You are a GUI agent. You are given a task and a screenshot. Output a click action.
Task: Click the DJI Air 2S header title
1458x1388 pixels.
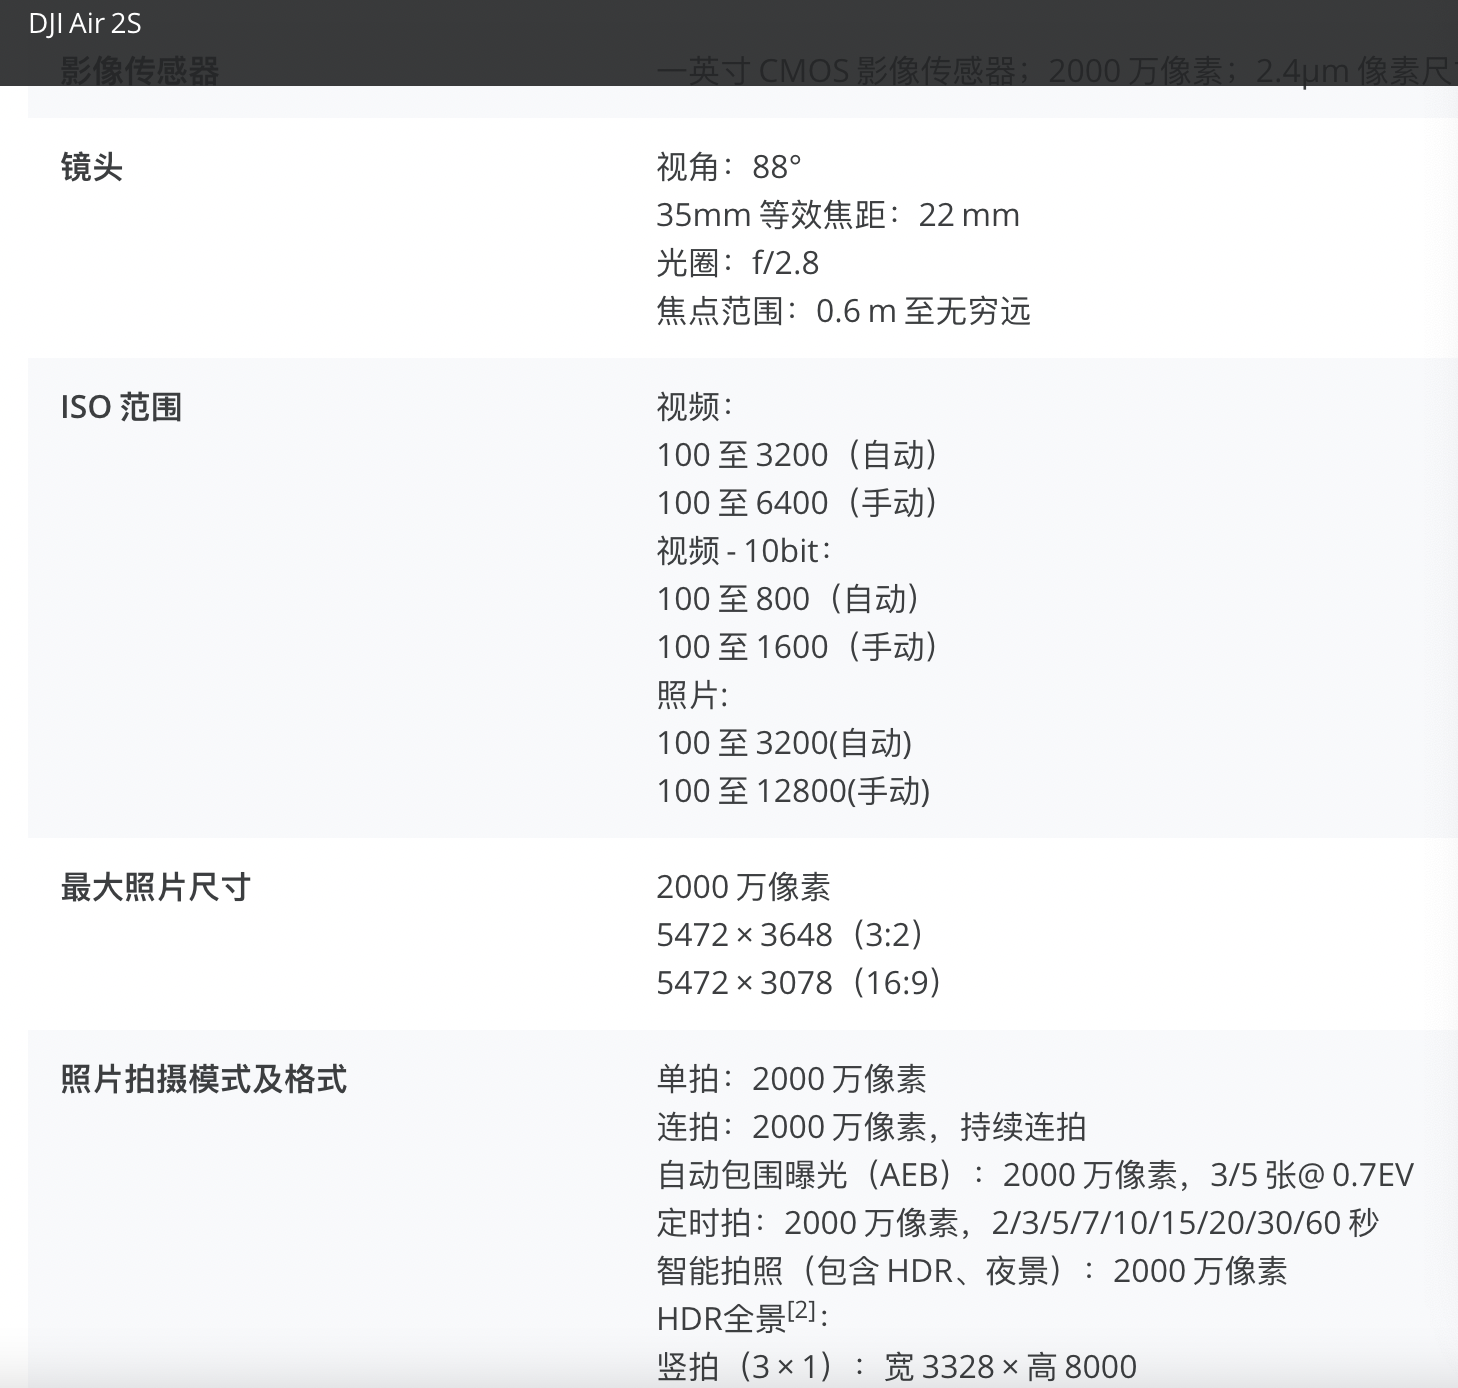(x=85, y=24)
